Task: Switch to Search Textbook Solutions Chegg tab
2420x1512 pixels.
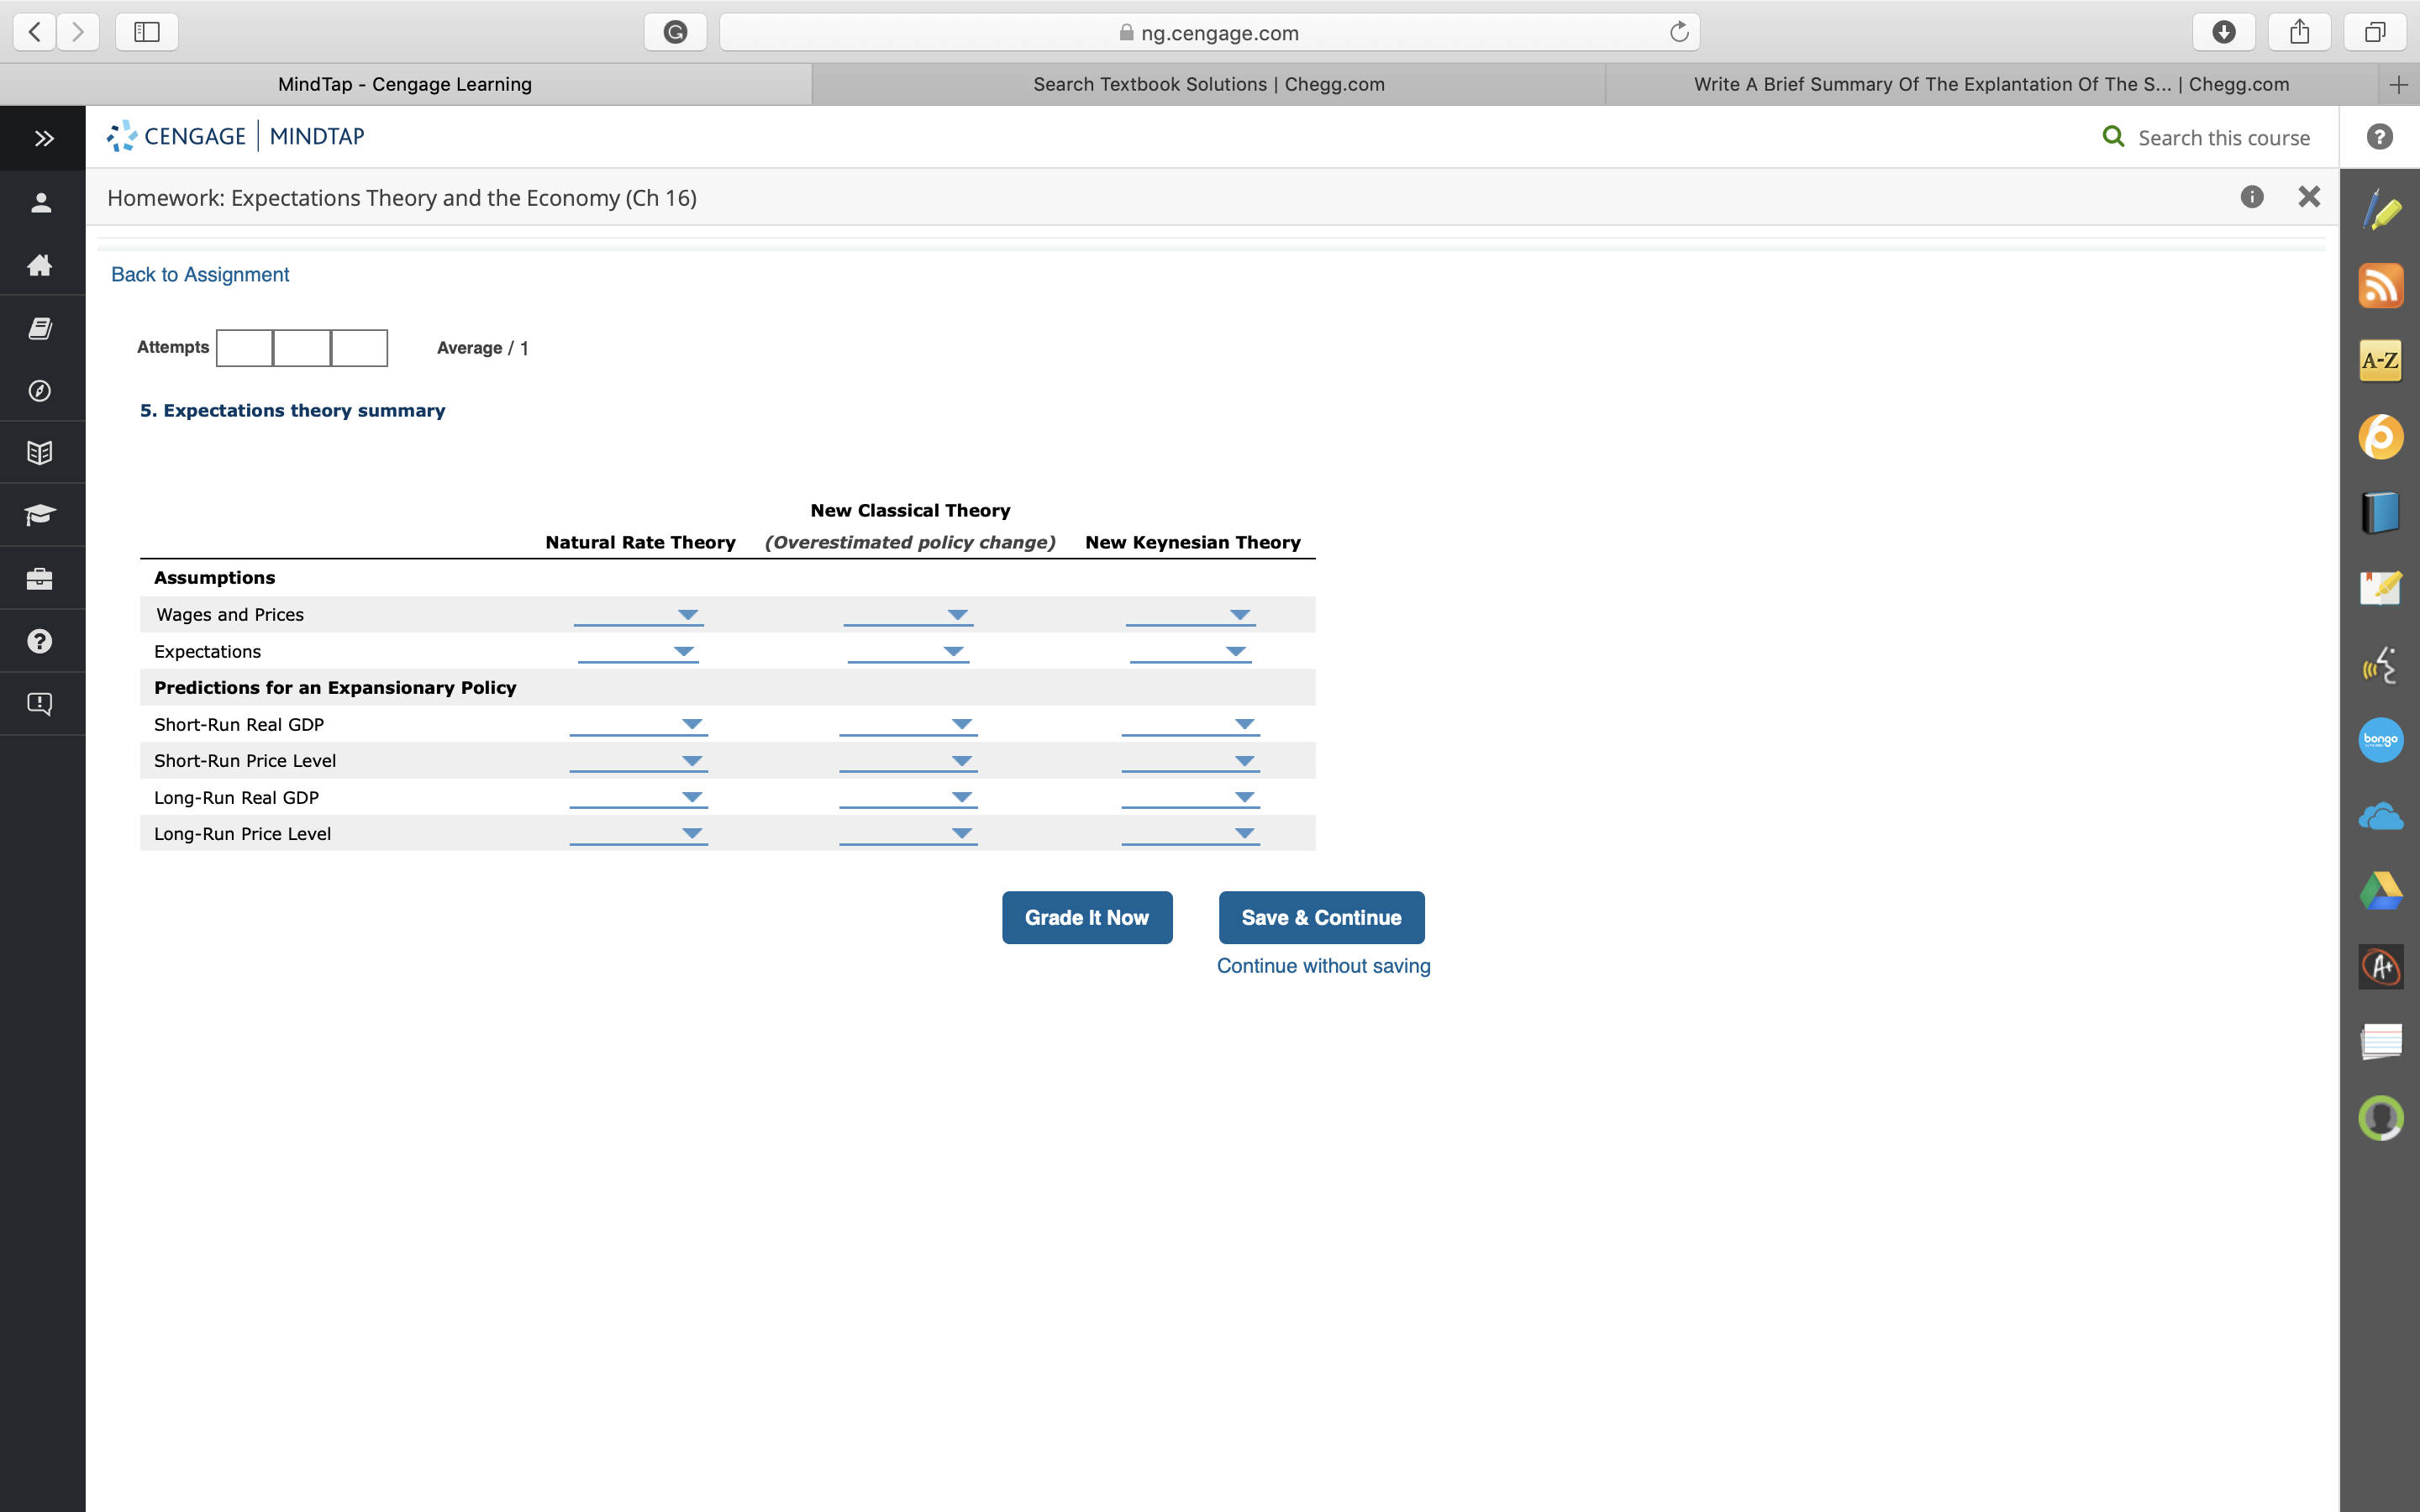Action: 1208,84
